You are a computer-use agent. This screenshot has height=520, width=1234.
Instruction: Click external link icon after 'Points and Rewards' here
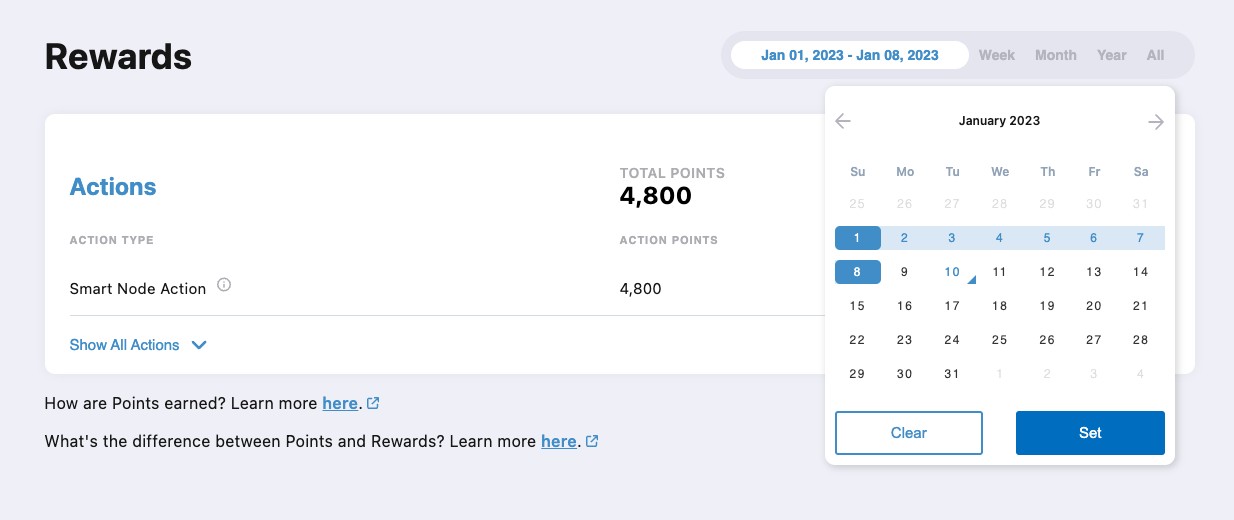(592, 441)
